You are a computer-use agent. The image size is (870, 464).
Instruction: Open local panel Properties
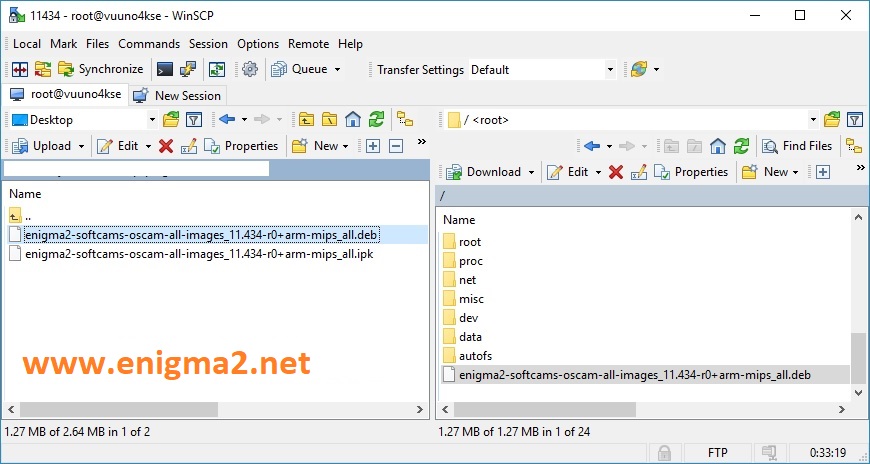[x=241, y=146]
